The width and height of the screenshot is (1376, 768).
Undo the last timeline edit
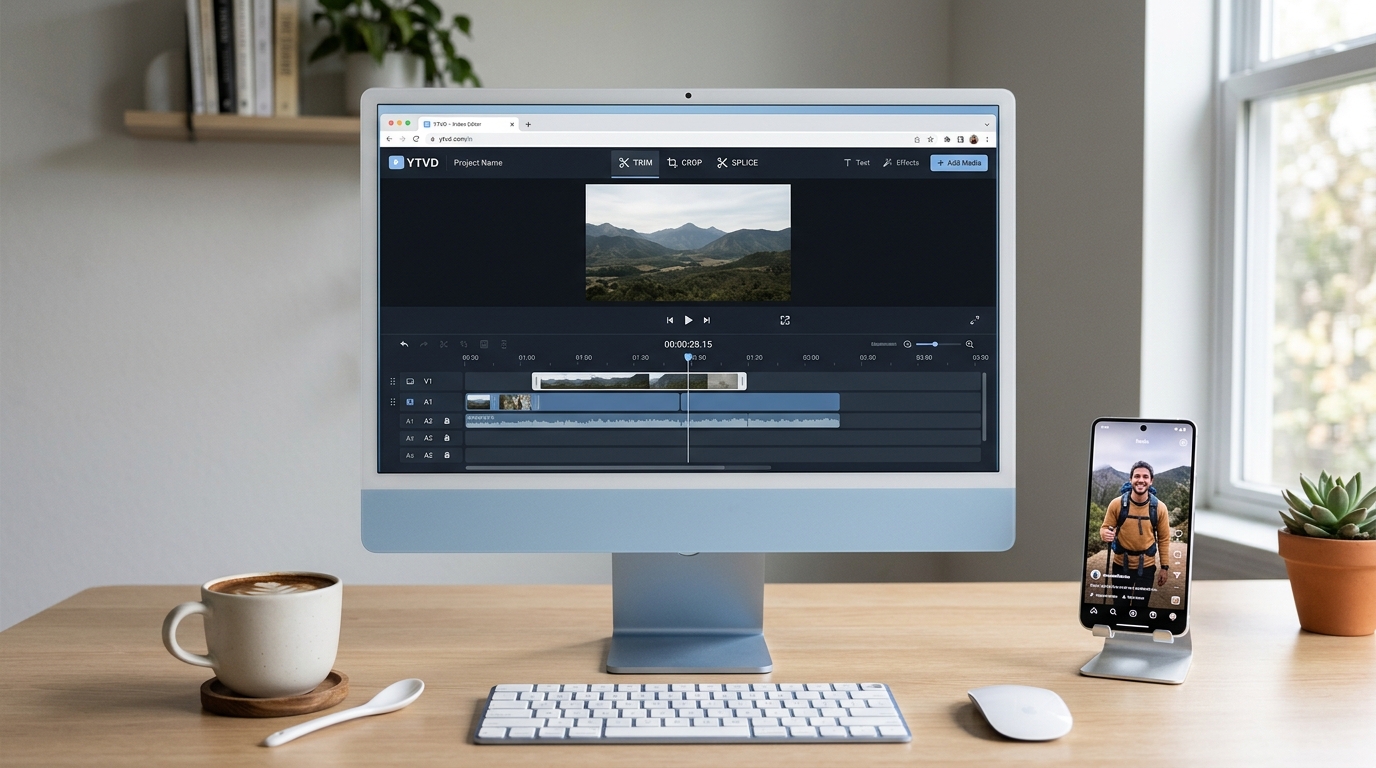click(404, 344)
